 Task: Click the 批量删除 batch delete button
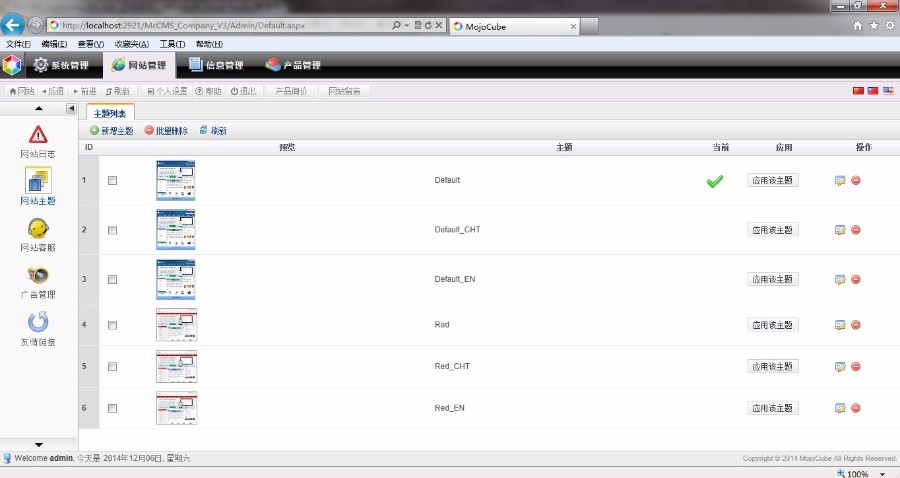tap(166, 131)
